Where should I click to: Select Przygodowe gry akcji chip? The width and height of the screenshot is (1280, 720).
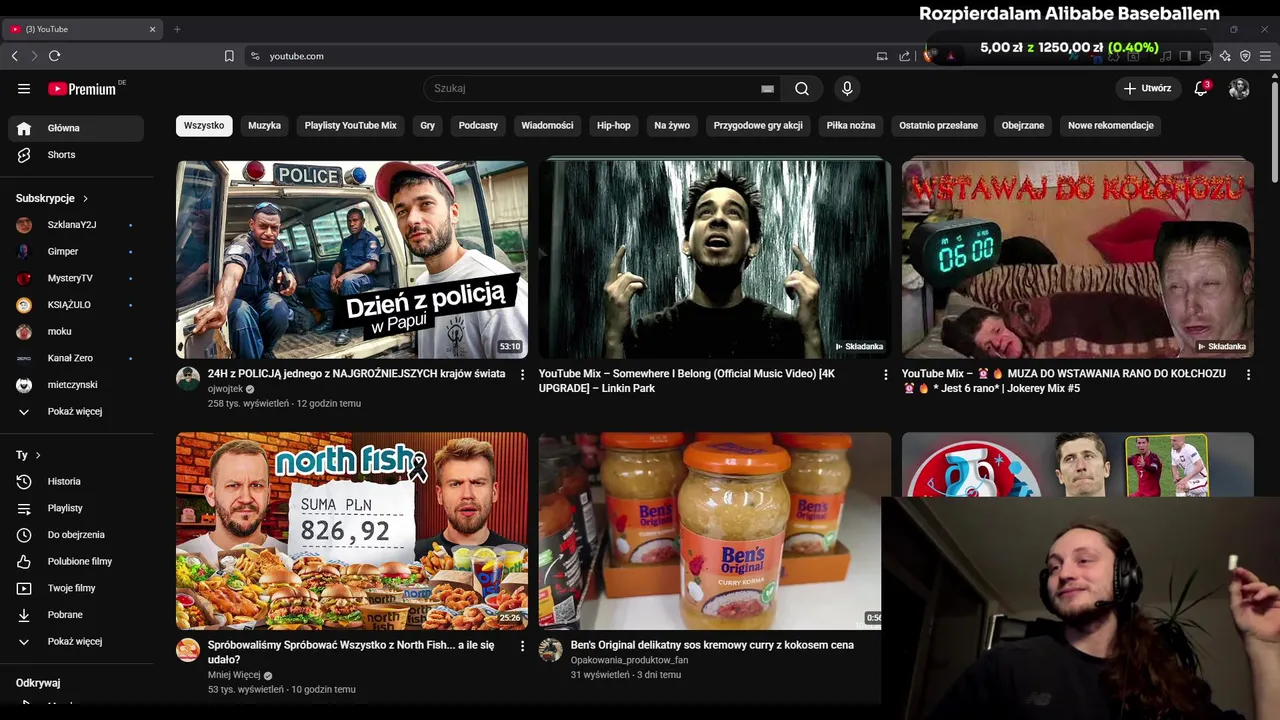[x=758, y=126]
